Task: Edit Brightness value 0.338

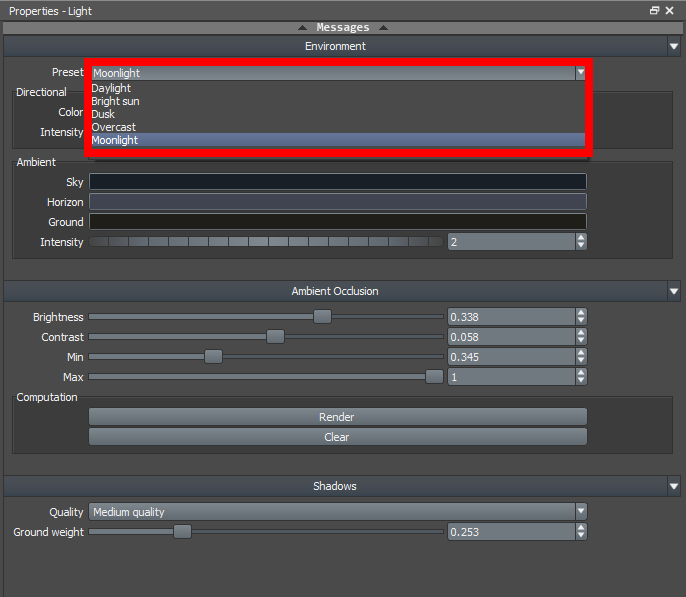Action: 511,317
